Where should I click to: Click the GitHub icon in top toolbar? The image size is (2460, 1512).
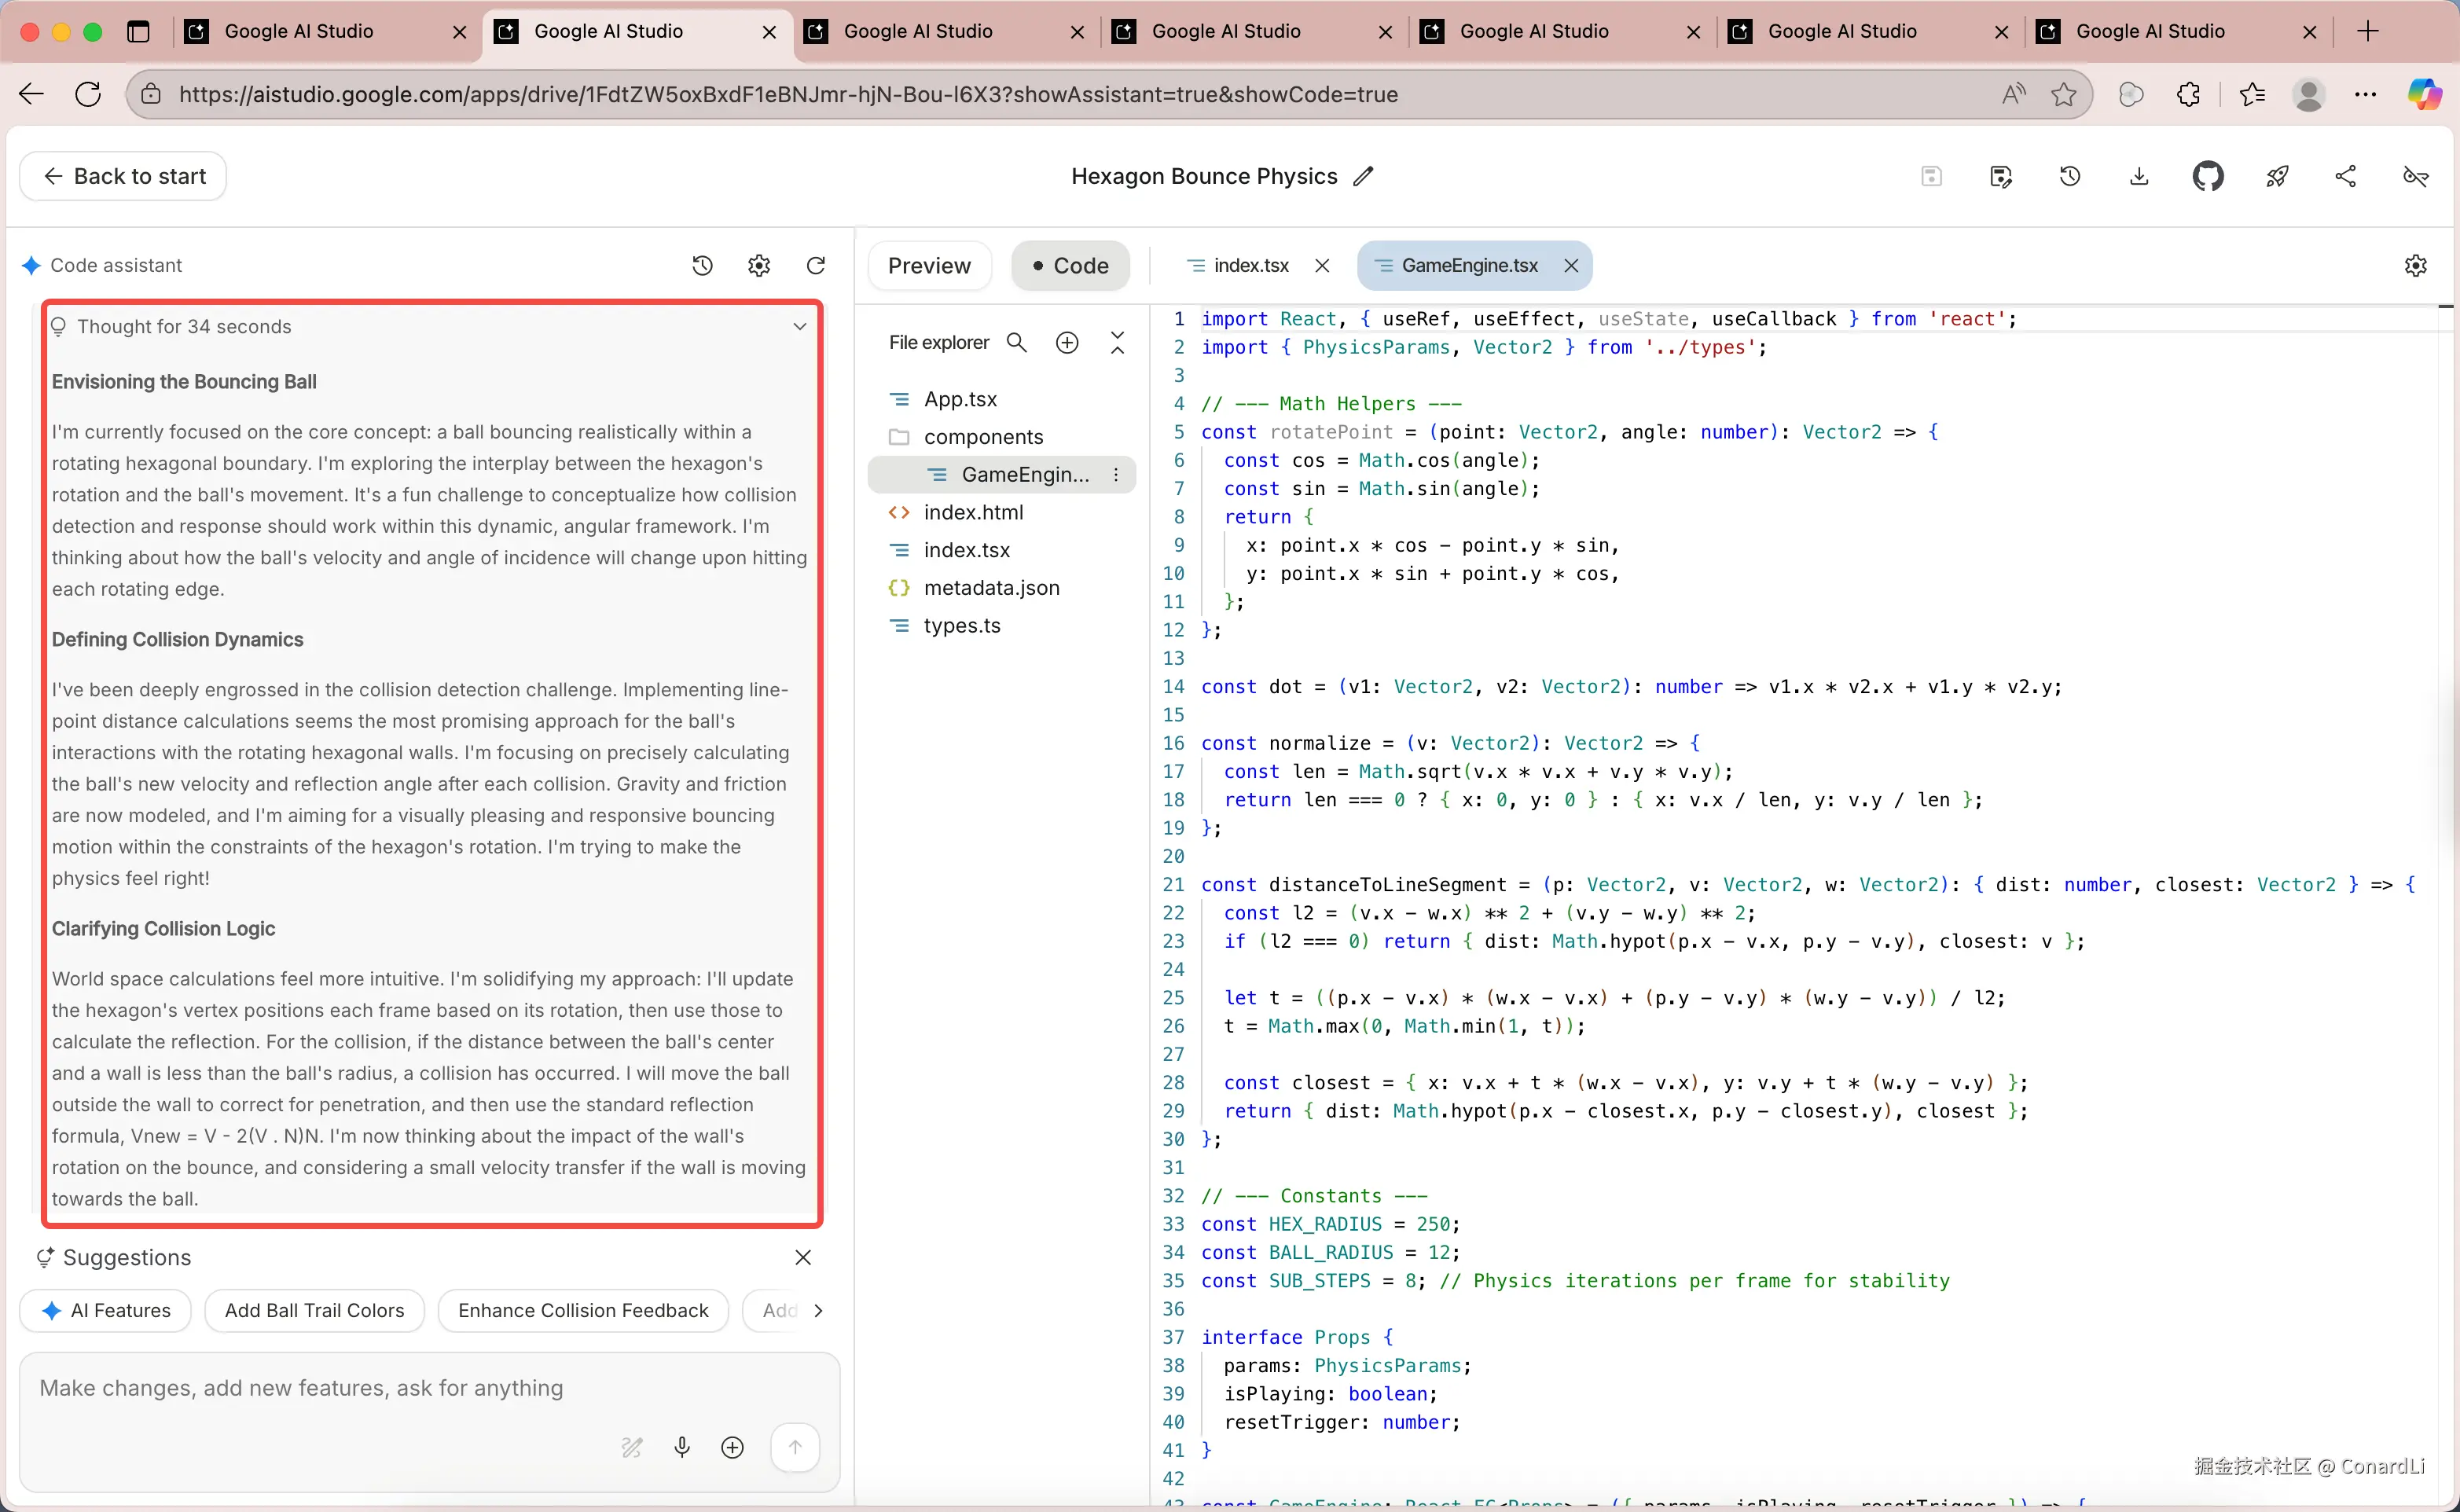[x=2207, y=177]
